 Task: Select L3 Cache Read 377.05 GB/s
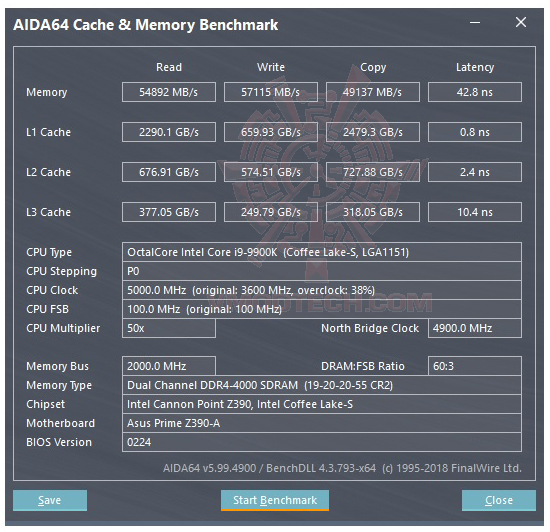pyautogui.click(x=169, y=212)
